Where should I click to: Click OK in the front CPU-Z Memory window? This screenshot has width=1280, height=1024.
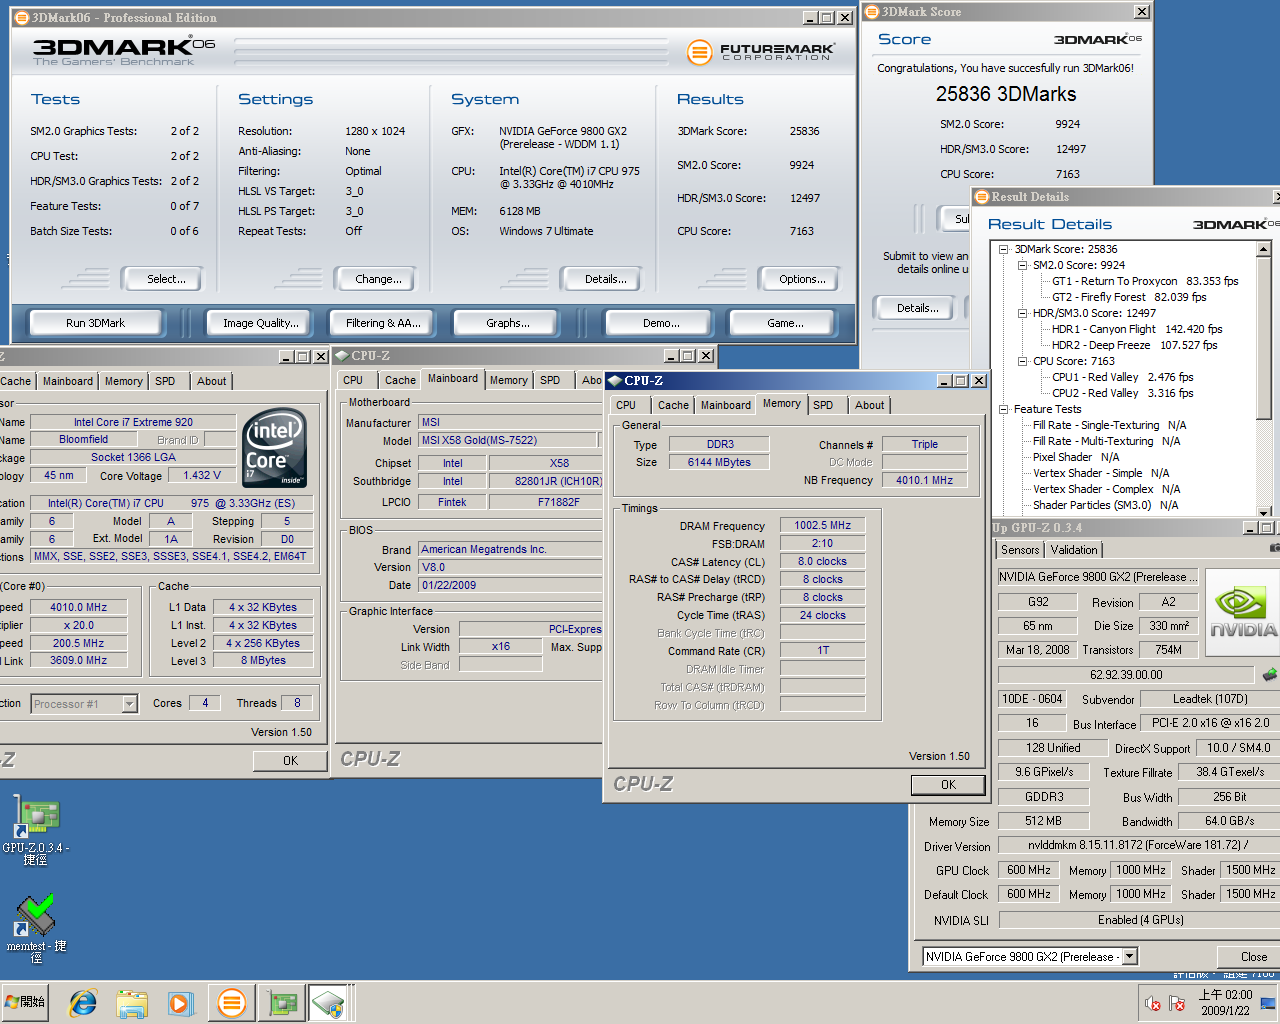click(948, 785)
